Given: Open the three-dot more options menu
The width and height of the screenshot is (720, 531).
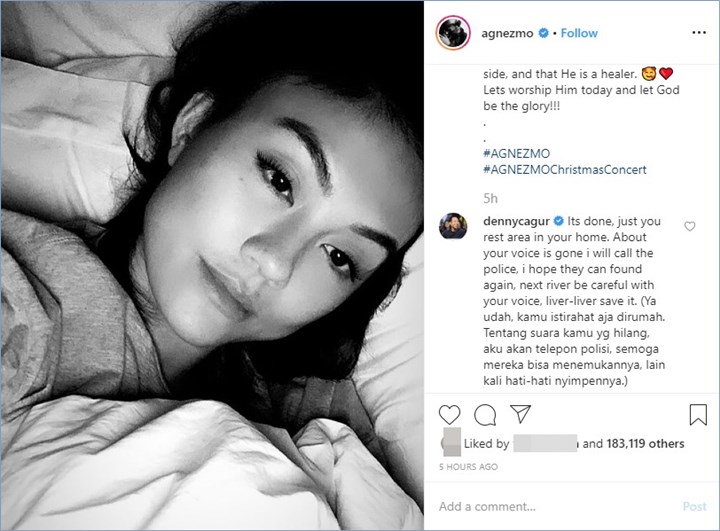Looking at the screenshot, I should pyautogui.click(x=699, y=32).
